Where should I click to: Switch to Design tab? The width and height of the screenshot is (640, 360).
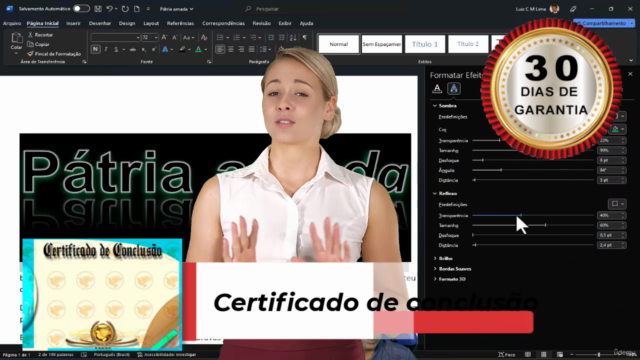(x=127, y=23)
